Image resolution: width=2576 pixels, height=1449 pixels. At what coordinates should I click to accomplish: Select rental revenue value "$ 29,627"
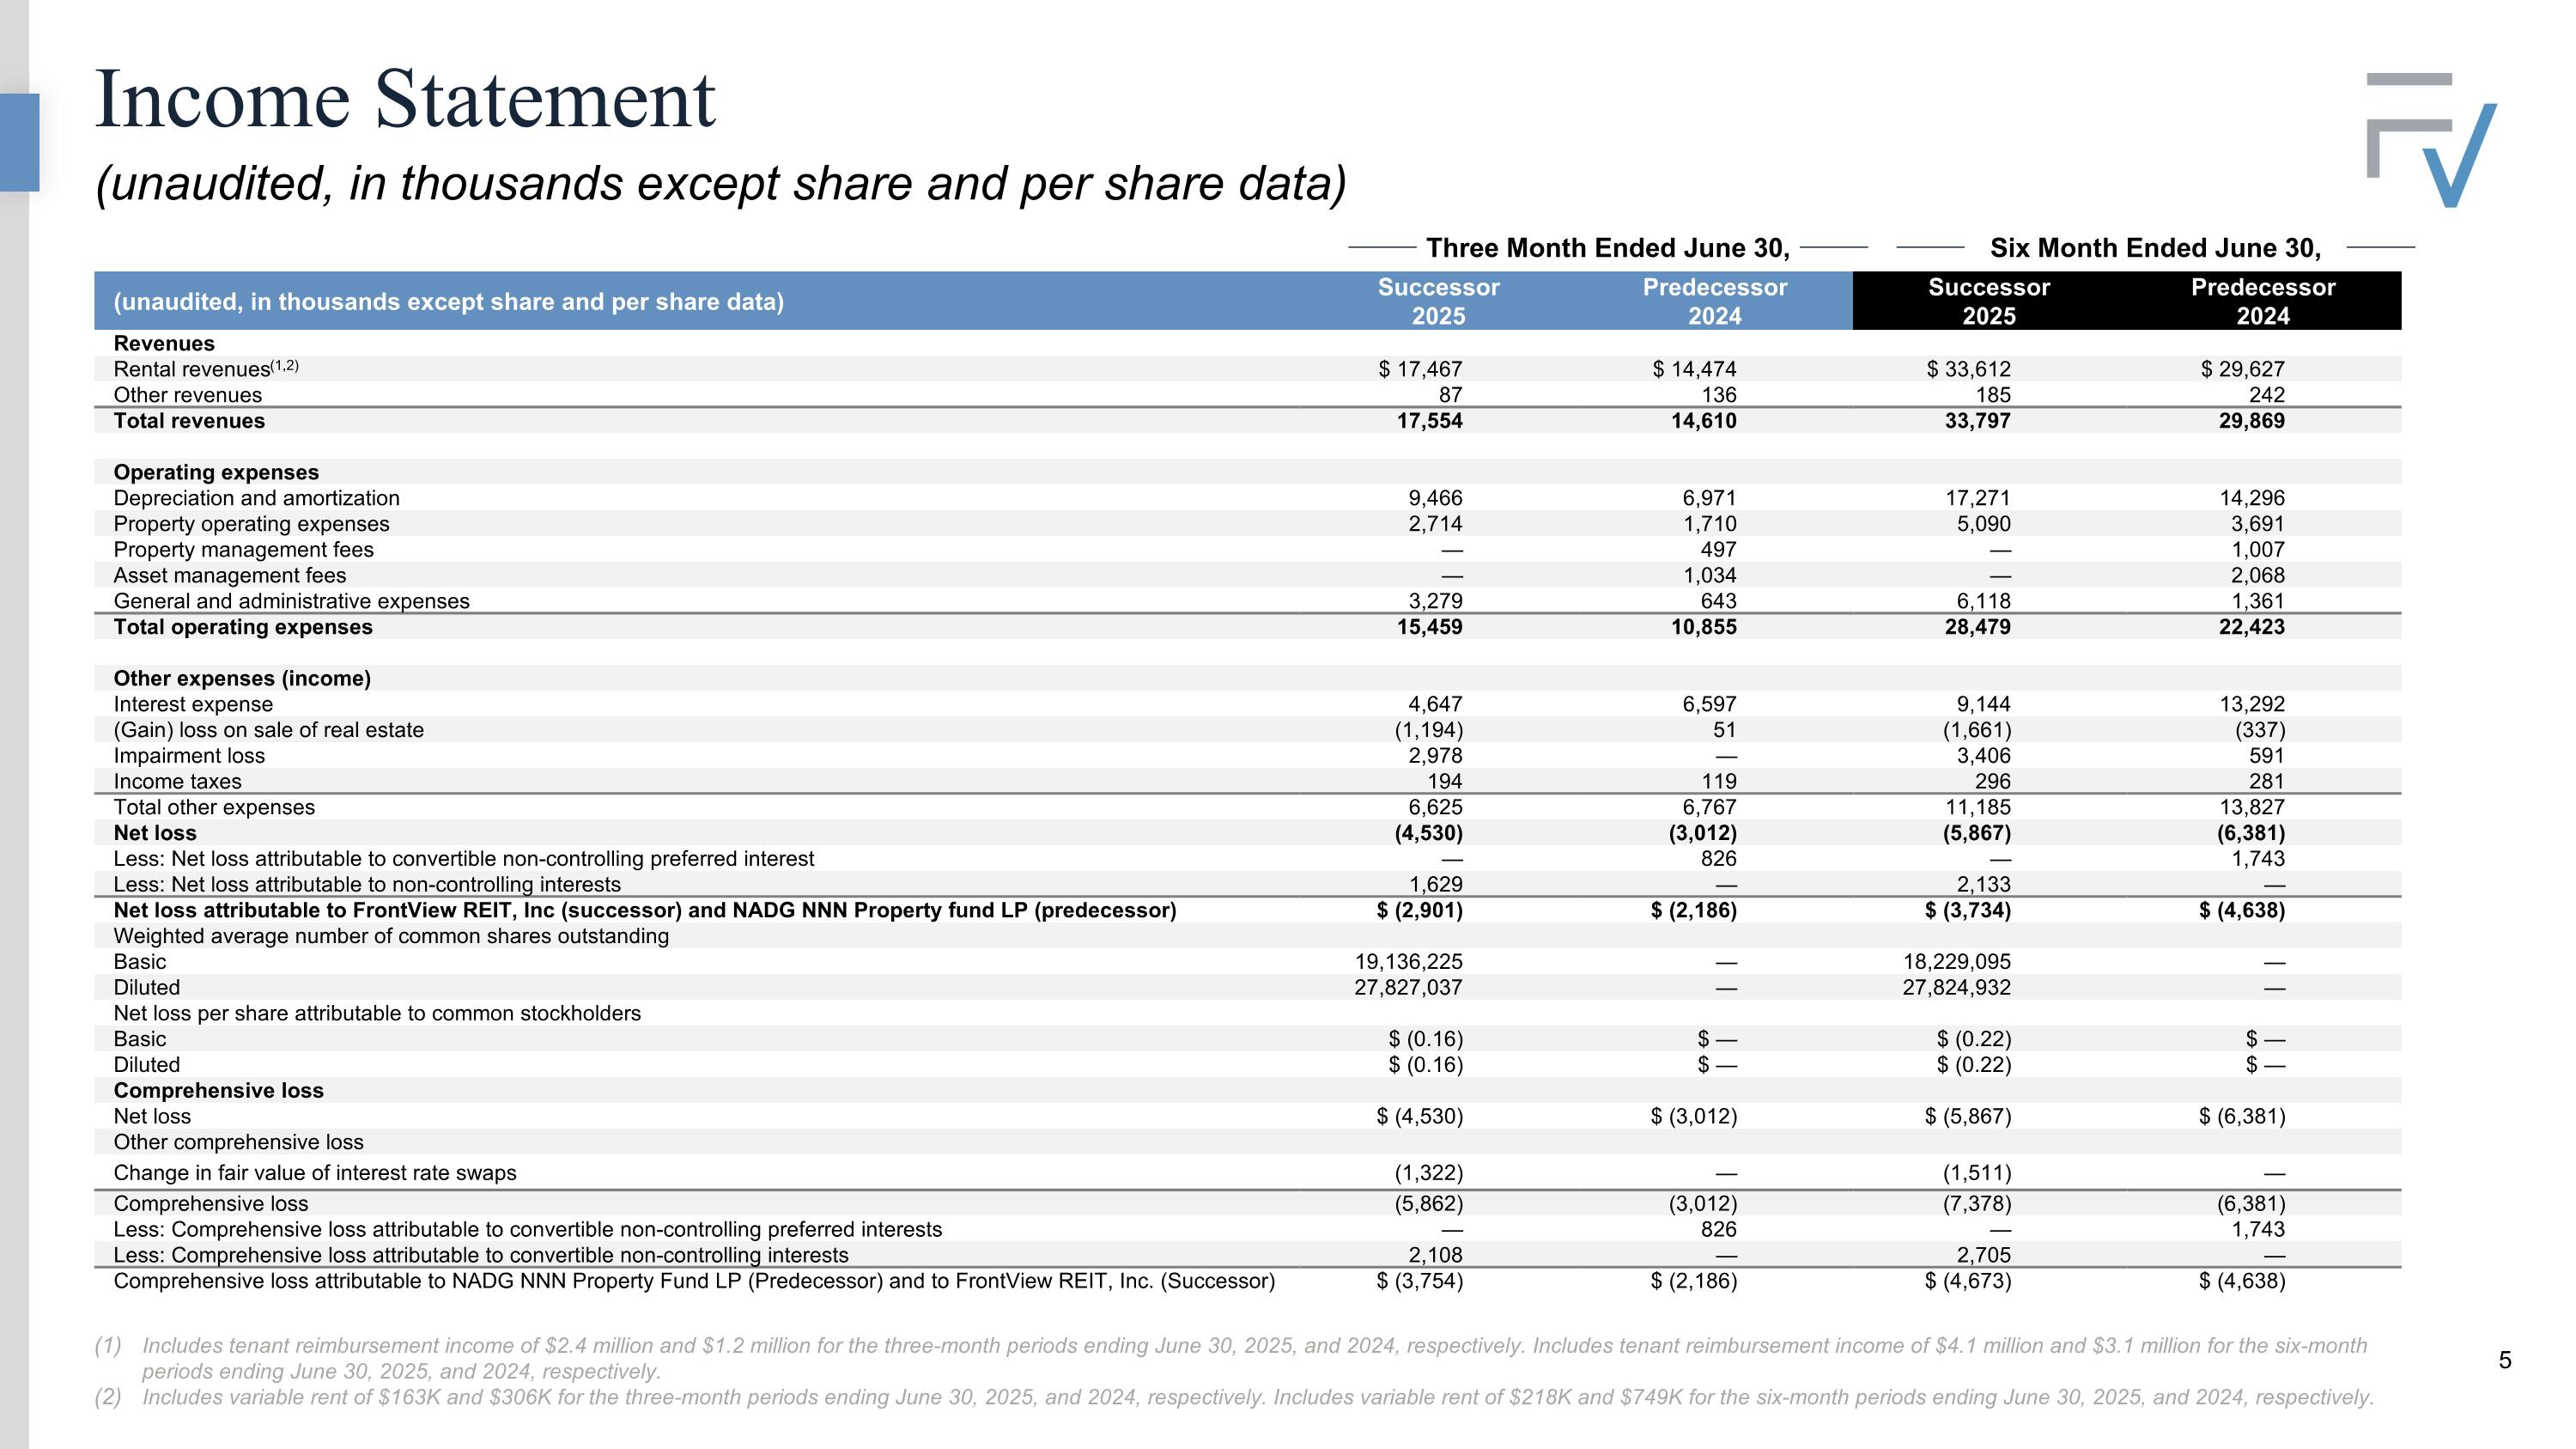(x=2242, y=369)
